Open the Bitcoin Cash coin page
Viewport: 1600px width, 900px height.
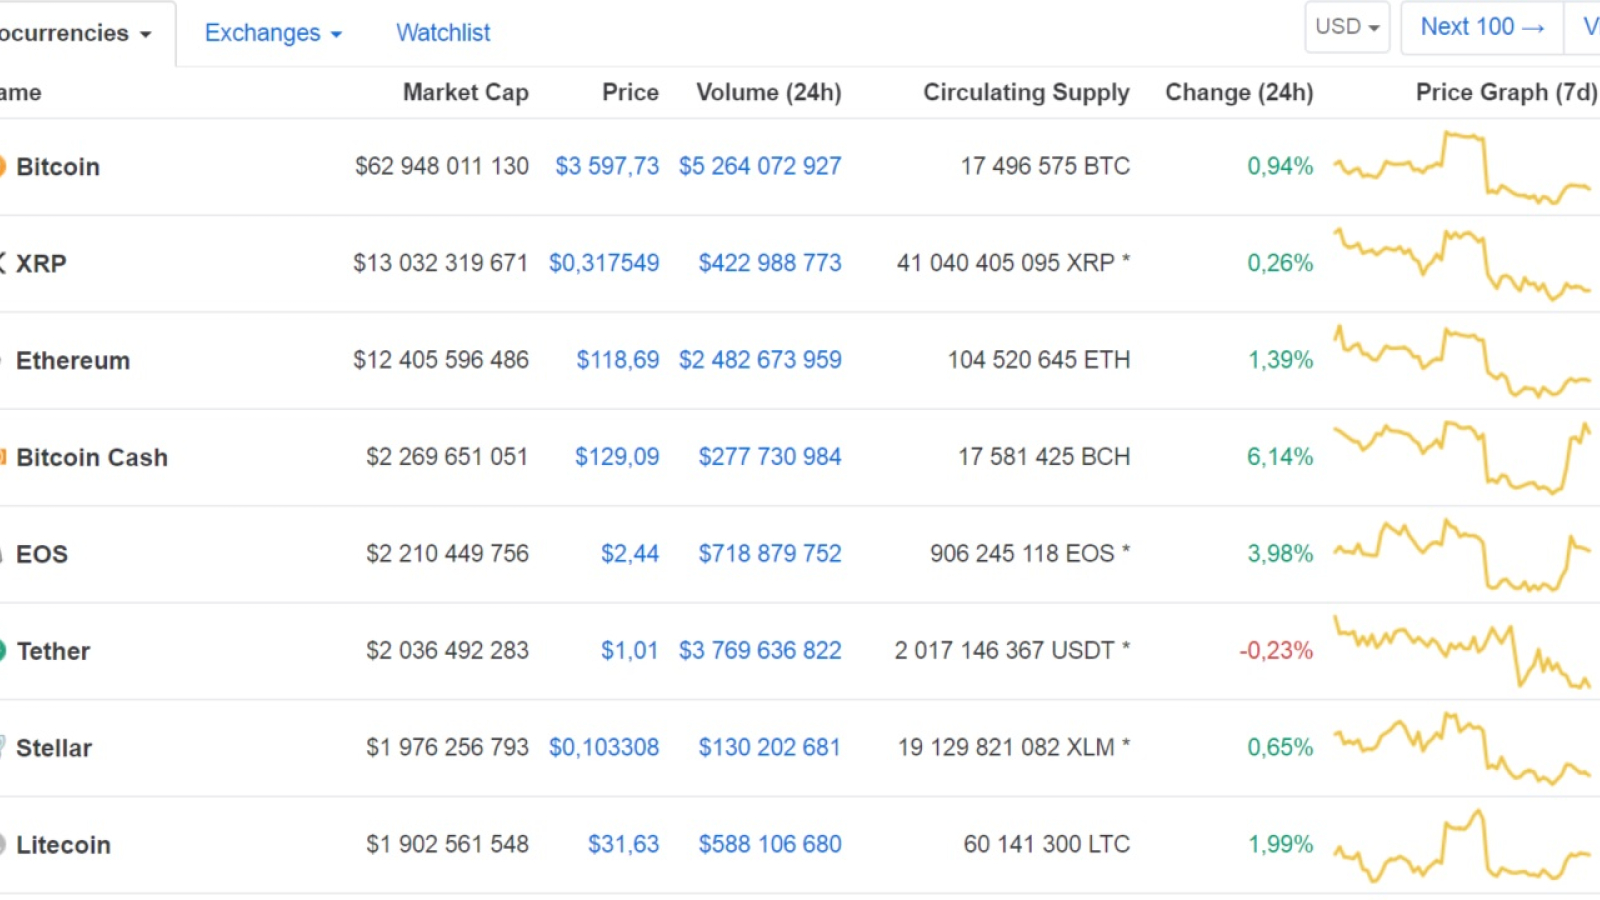pyautogui.click(x=92, y=458)
